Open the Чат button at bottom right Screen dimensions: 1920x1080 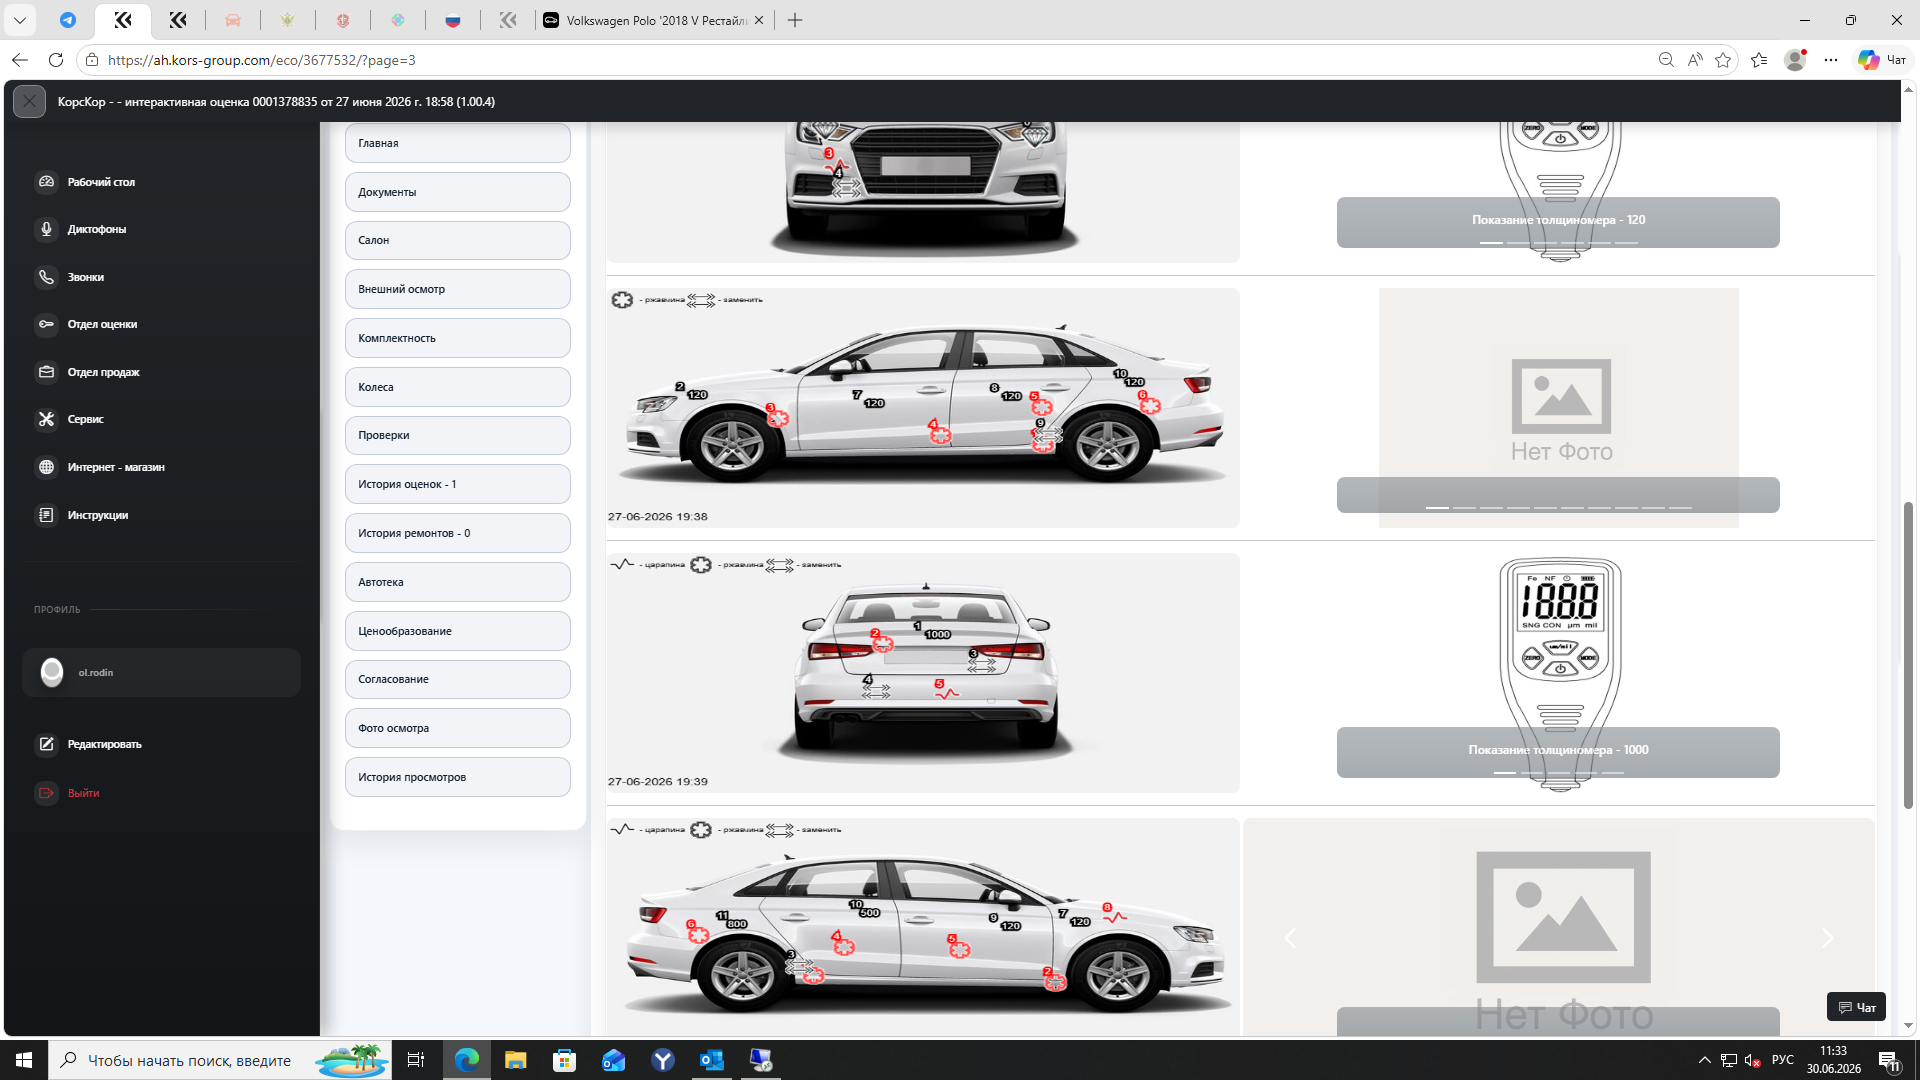coord(1856,1007)
